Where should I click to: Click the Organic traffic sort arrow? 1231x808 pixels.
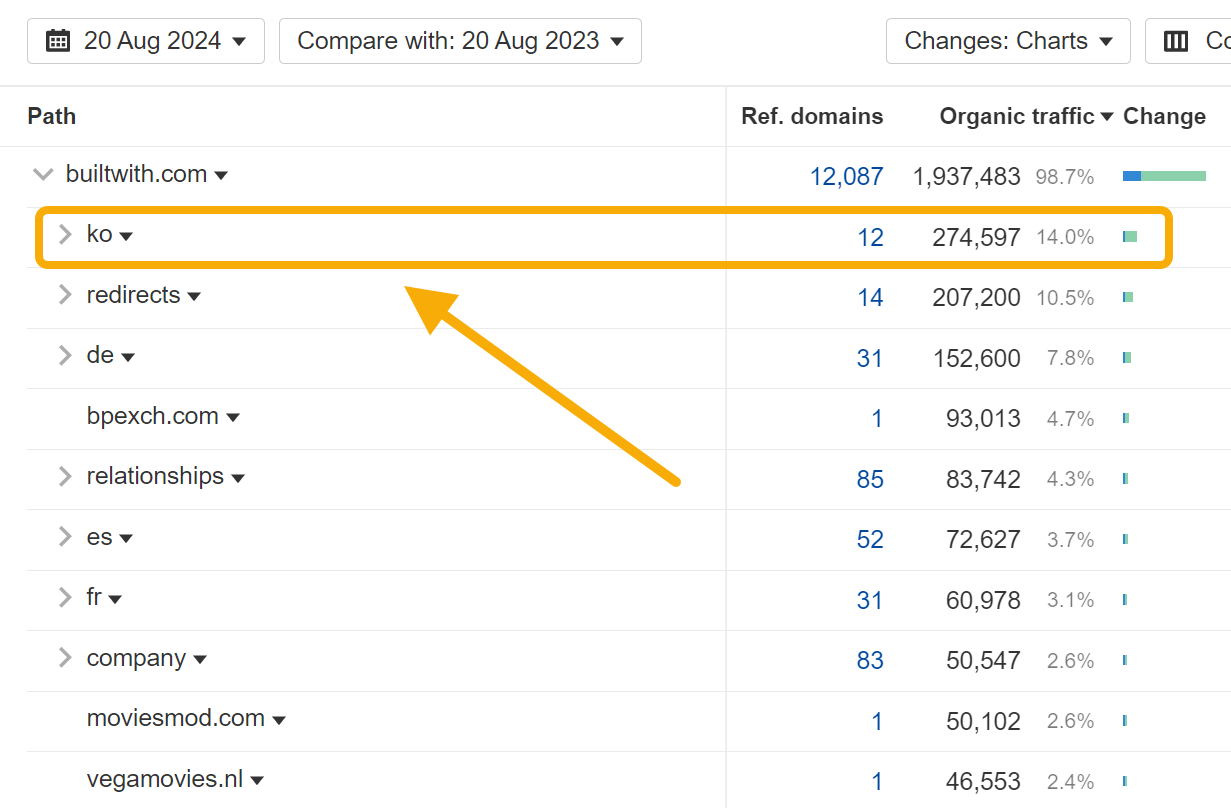1107,116
